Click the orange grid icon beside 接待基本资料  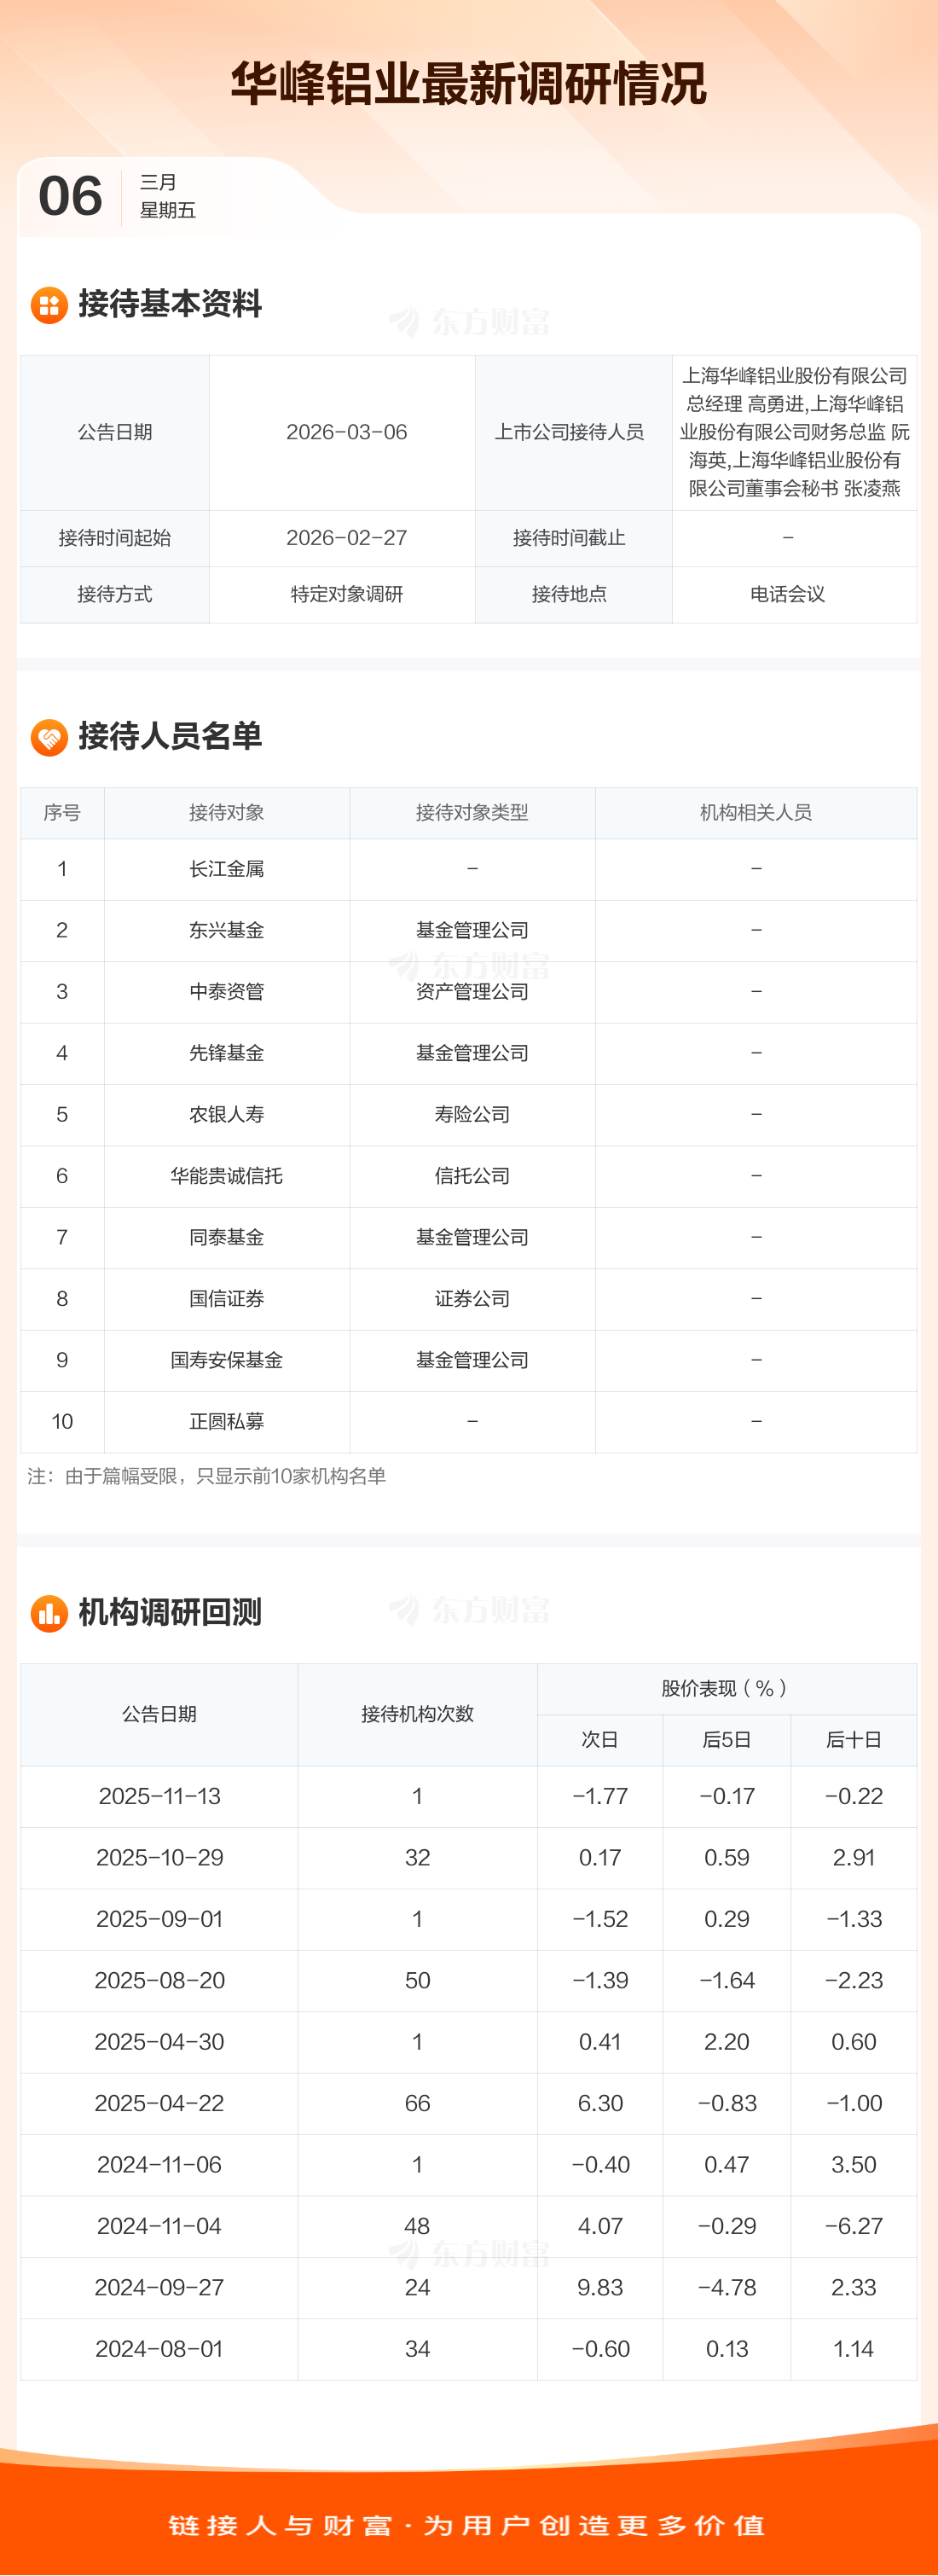tap(49, 305)
